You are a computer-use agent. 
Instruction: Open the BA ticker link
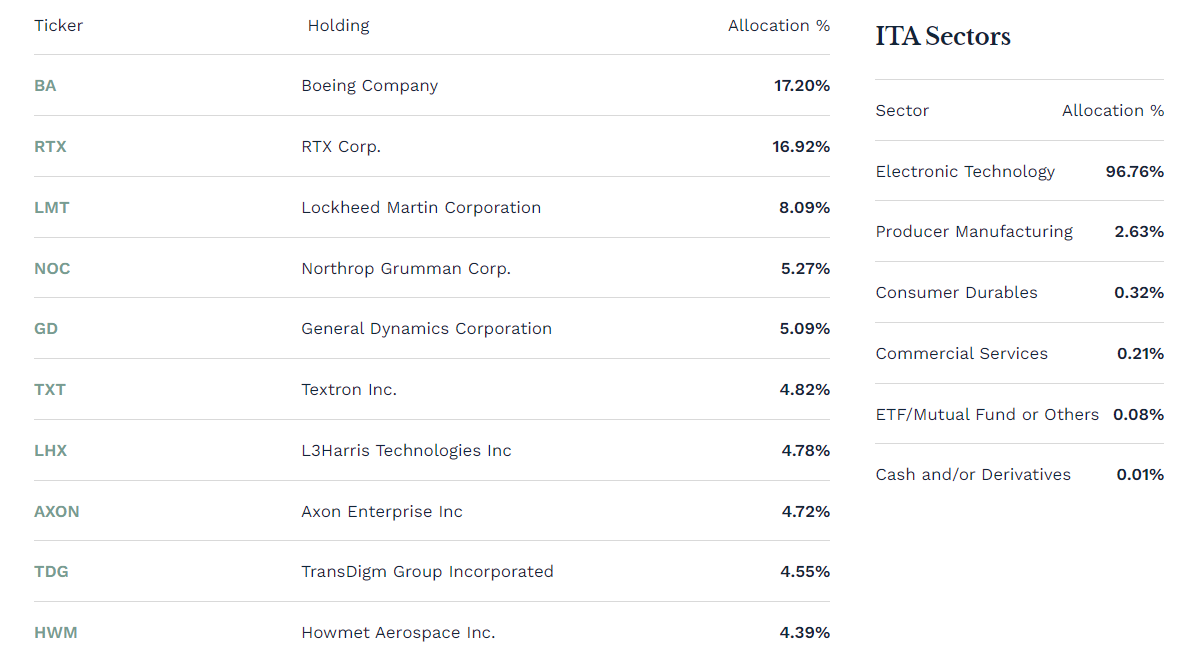pos(45,86)
